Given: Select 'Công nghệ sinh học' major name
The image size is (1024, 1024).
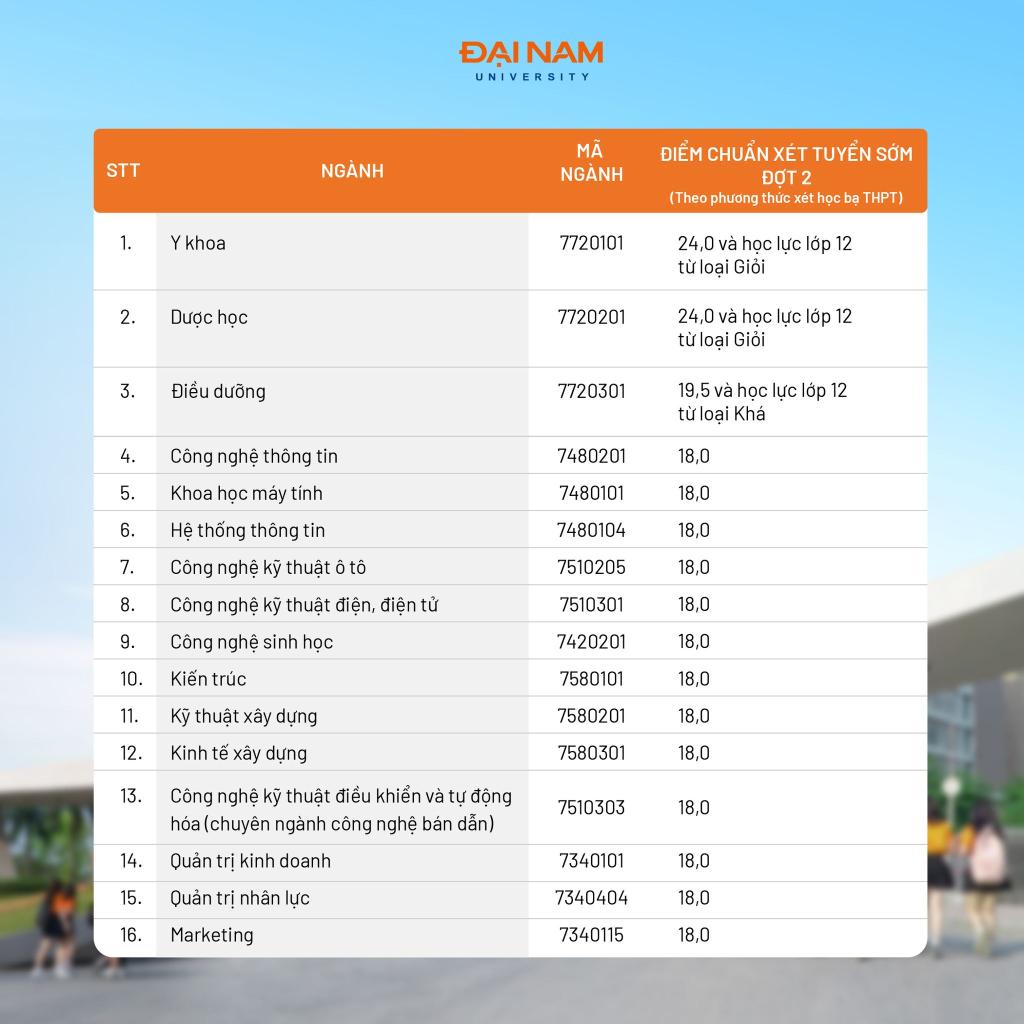Looking at the screenshot, I should [x=251, y=642].
